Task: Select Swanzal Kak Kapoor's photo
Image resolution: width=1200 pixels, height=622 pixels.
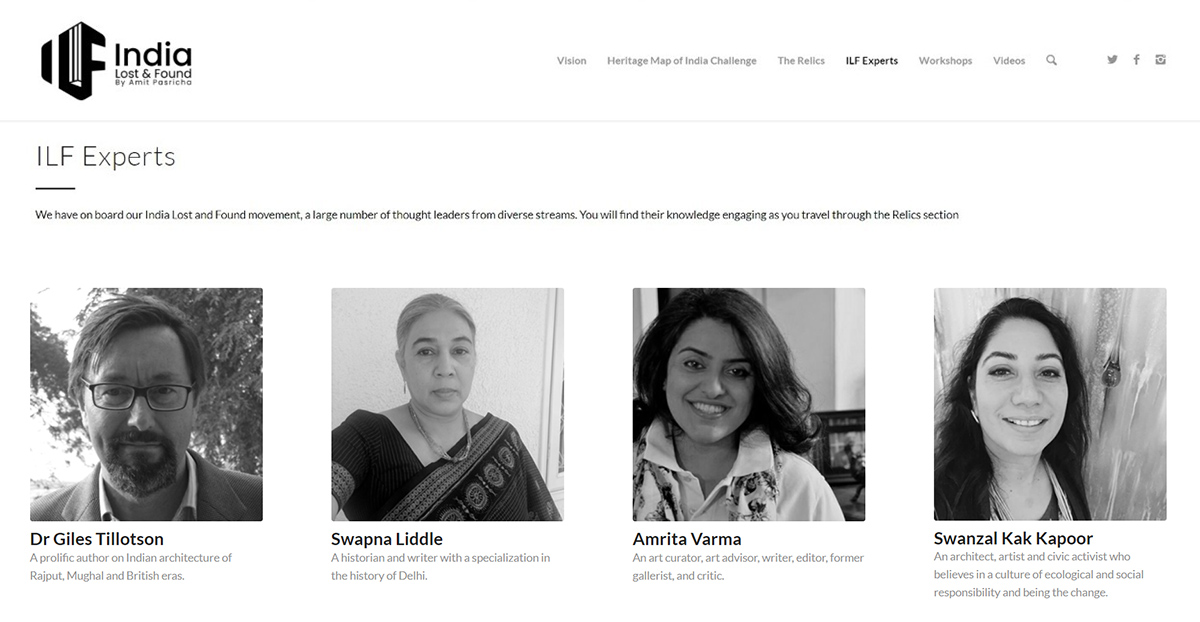Action: click(1049, 403)
